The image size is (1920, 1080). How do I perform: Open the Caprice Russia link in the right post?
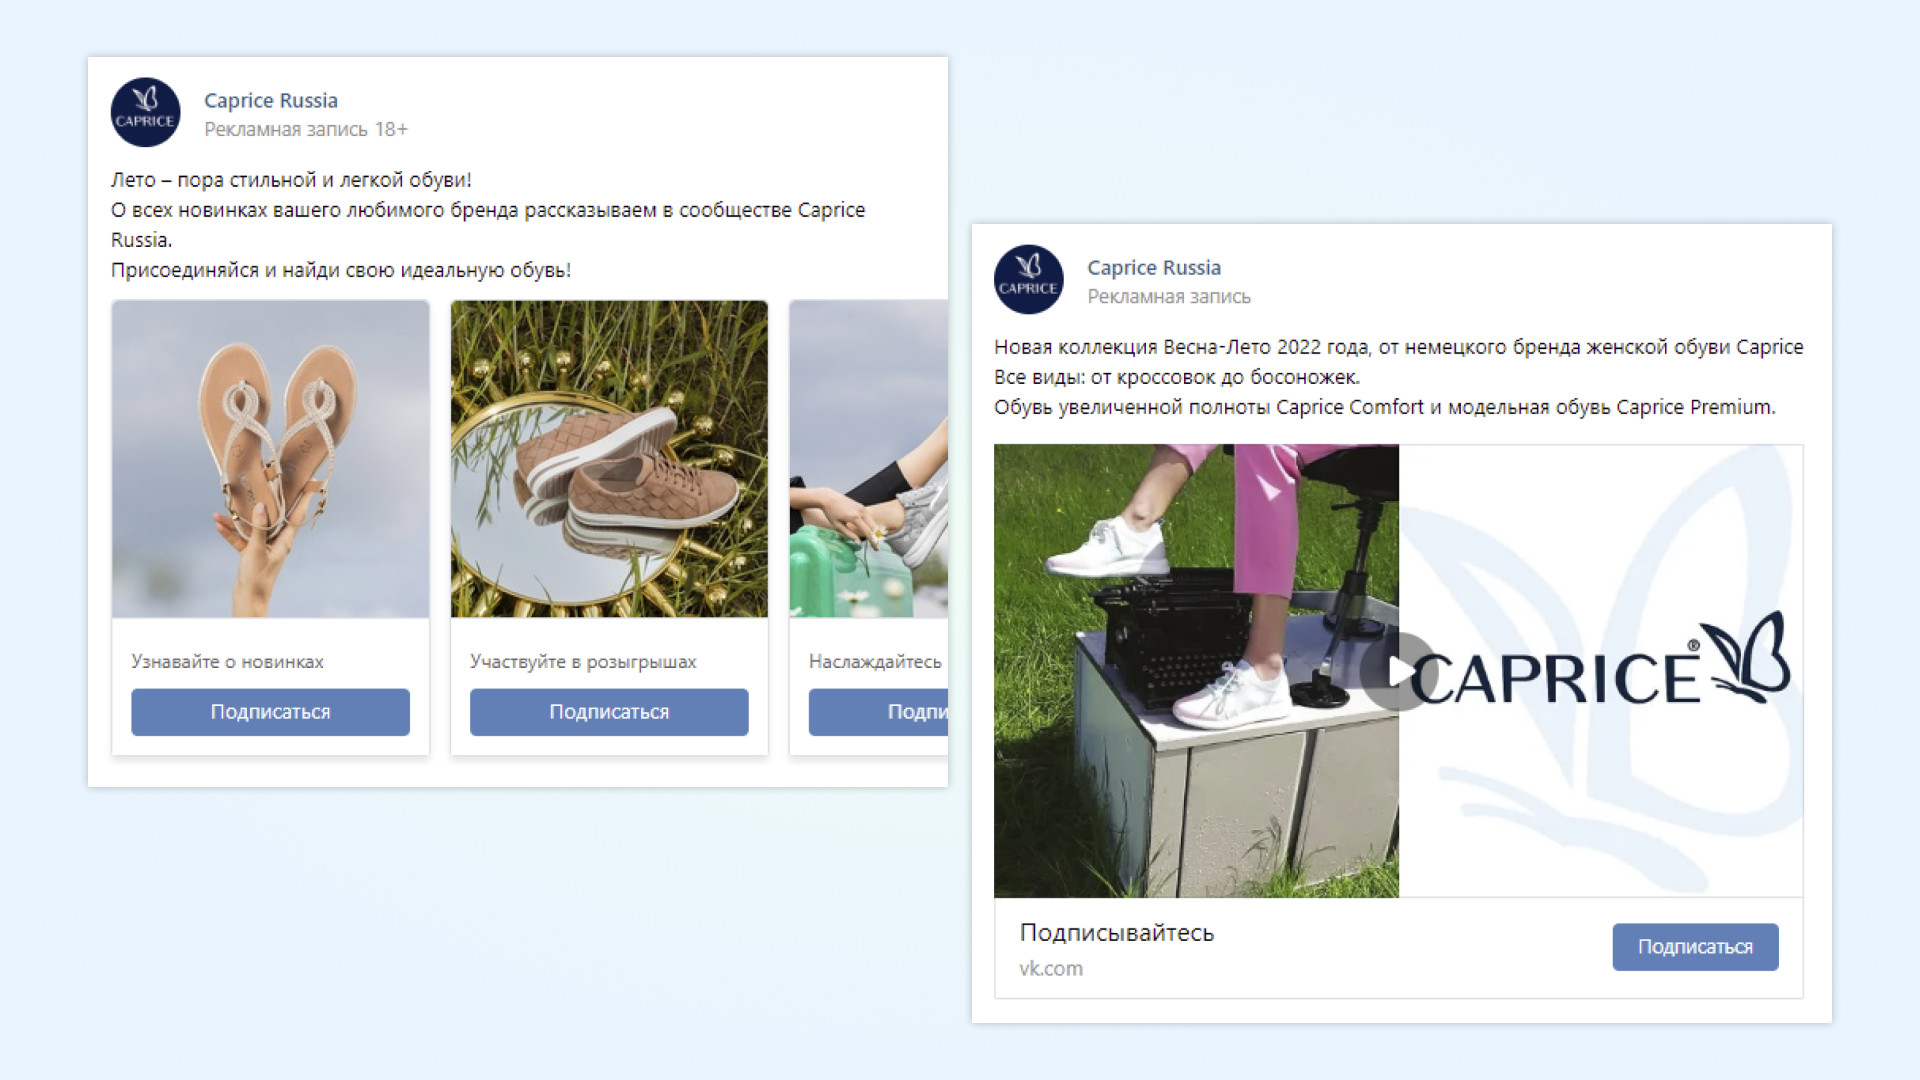pos(1154,267)
